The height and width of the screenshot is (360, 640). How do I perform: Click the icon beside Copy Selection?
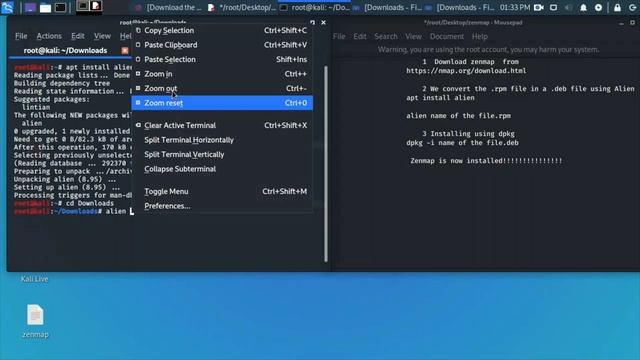[138, 30]
